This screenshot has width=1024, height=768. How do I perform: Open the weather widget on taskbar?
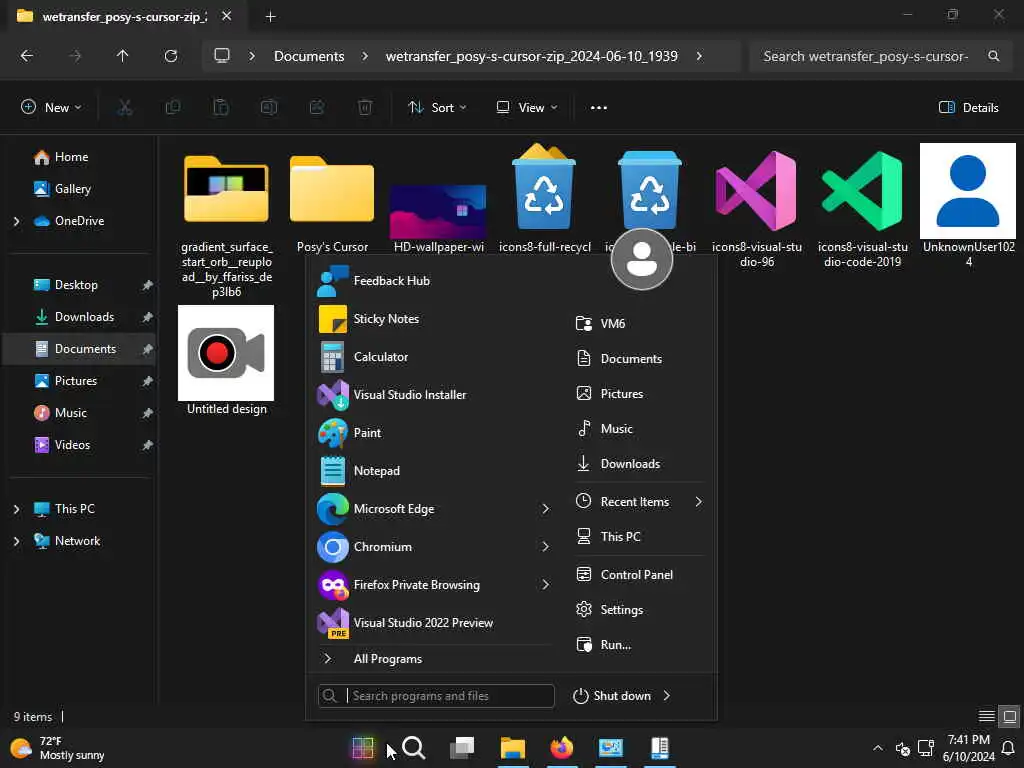[57, 748]
